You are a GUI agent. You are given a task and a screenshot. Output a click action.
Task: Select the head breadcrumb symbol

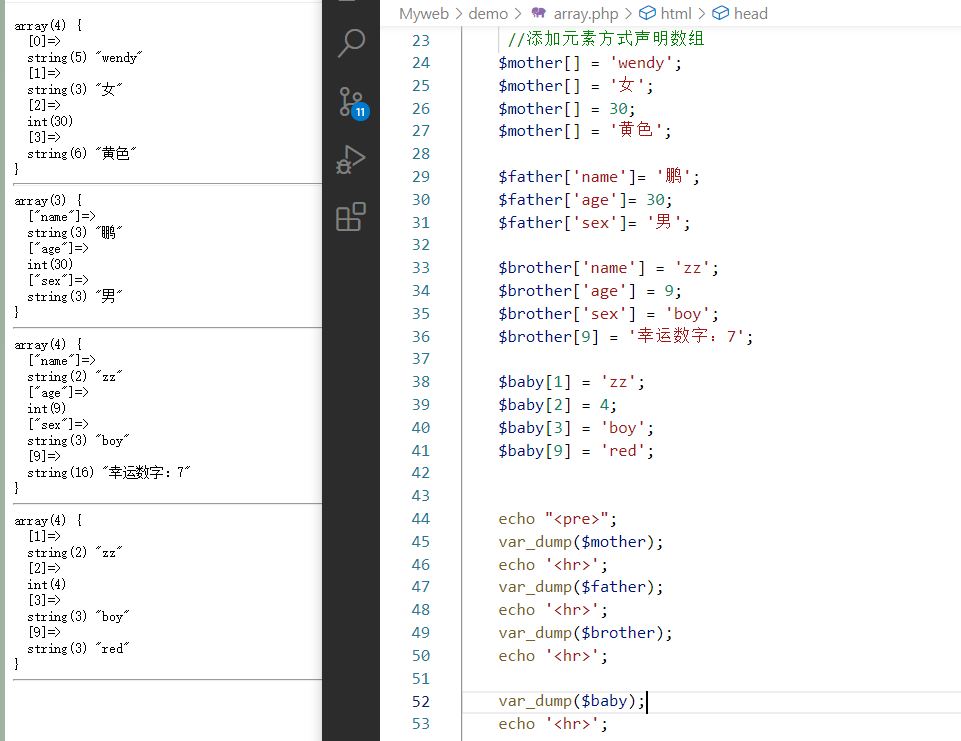(x=751, y=13)
